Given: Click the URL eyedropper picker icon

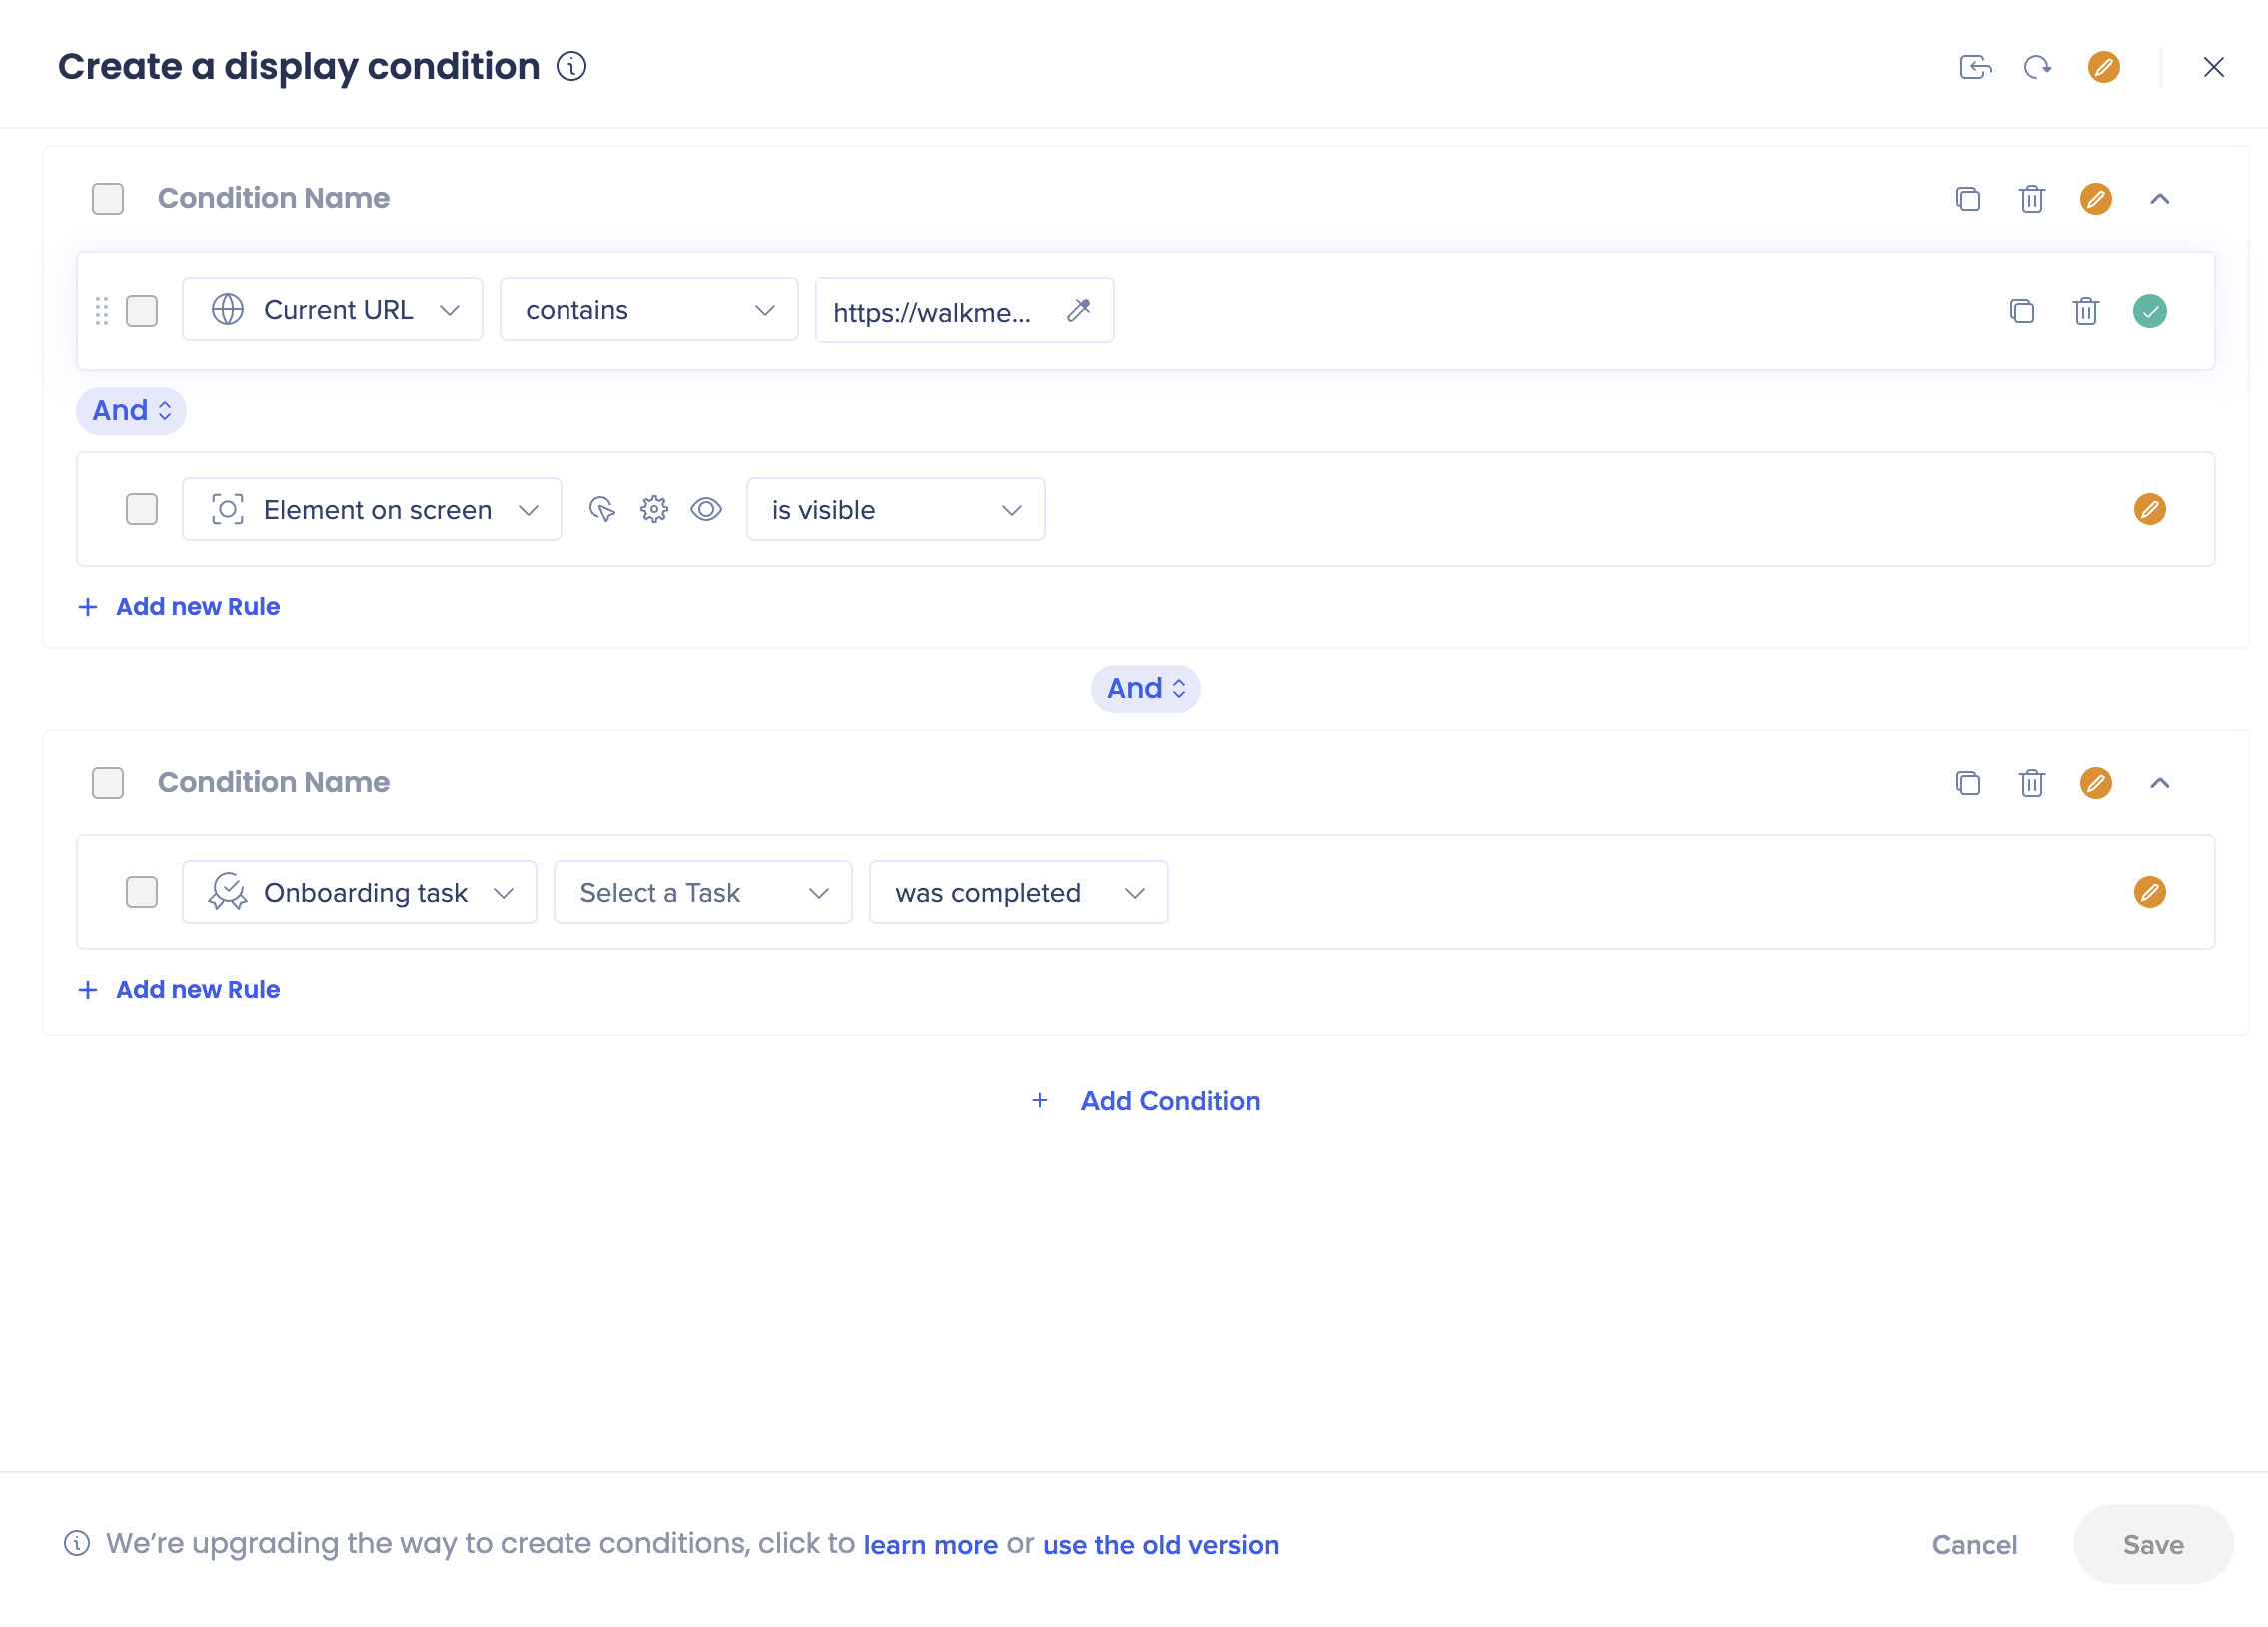Looking at the screenshot, I should pos(1078,311).
